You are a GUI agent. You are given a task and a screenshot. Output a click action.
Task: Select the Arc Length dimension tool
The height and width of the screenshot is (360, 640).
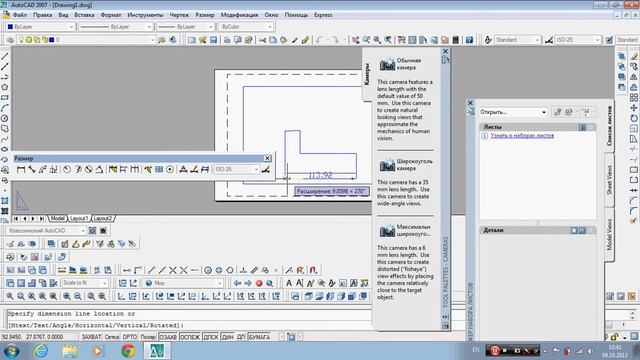point(43,169)
